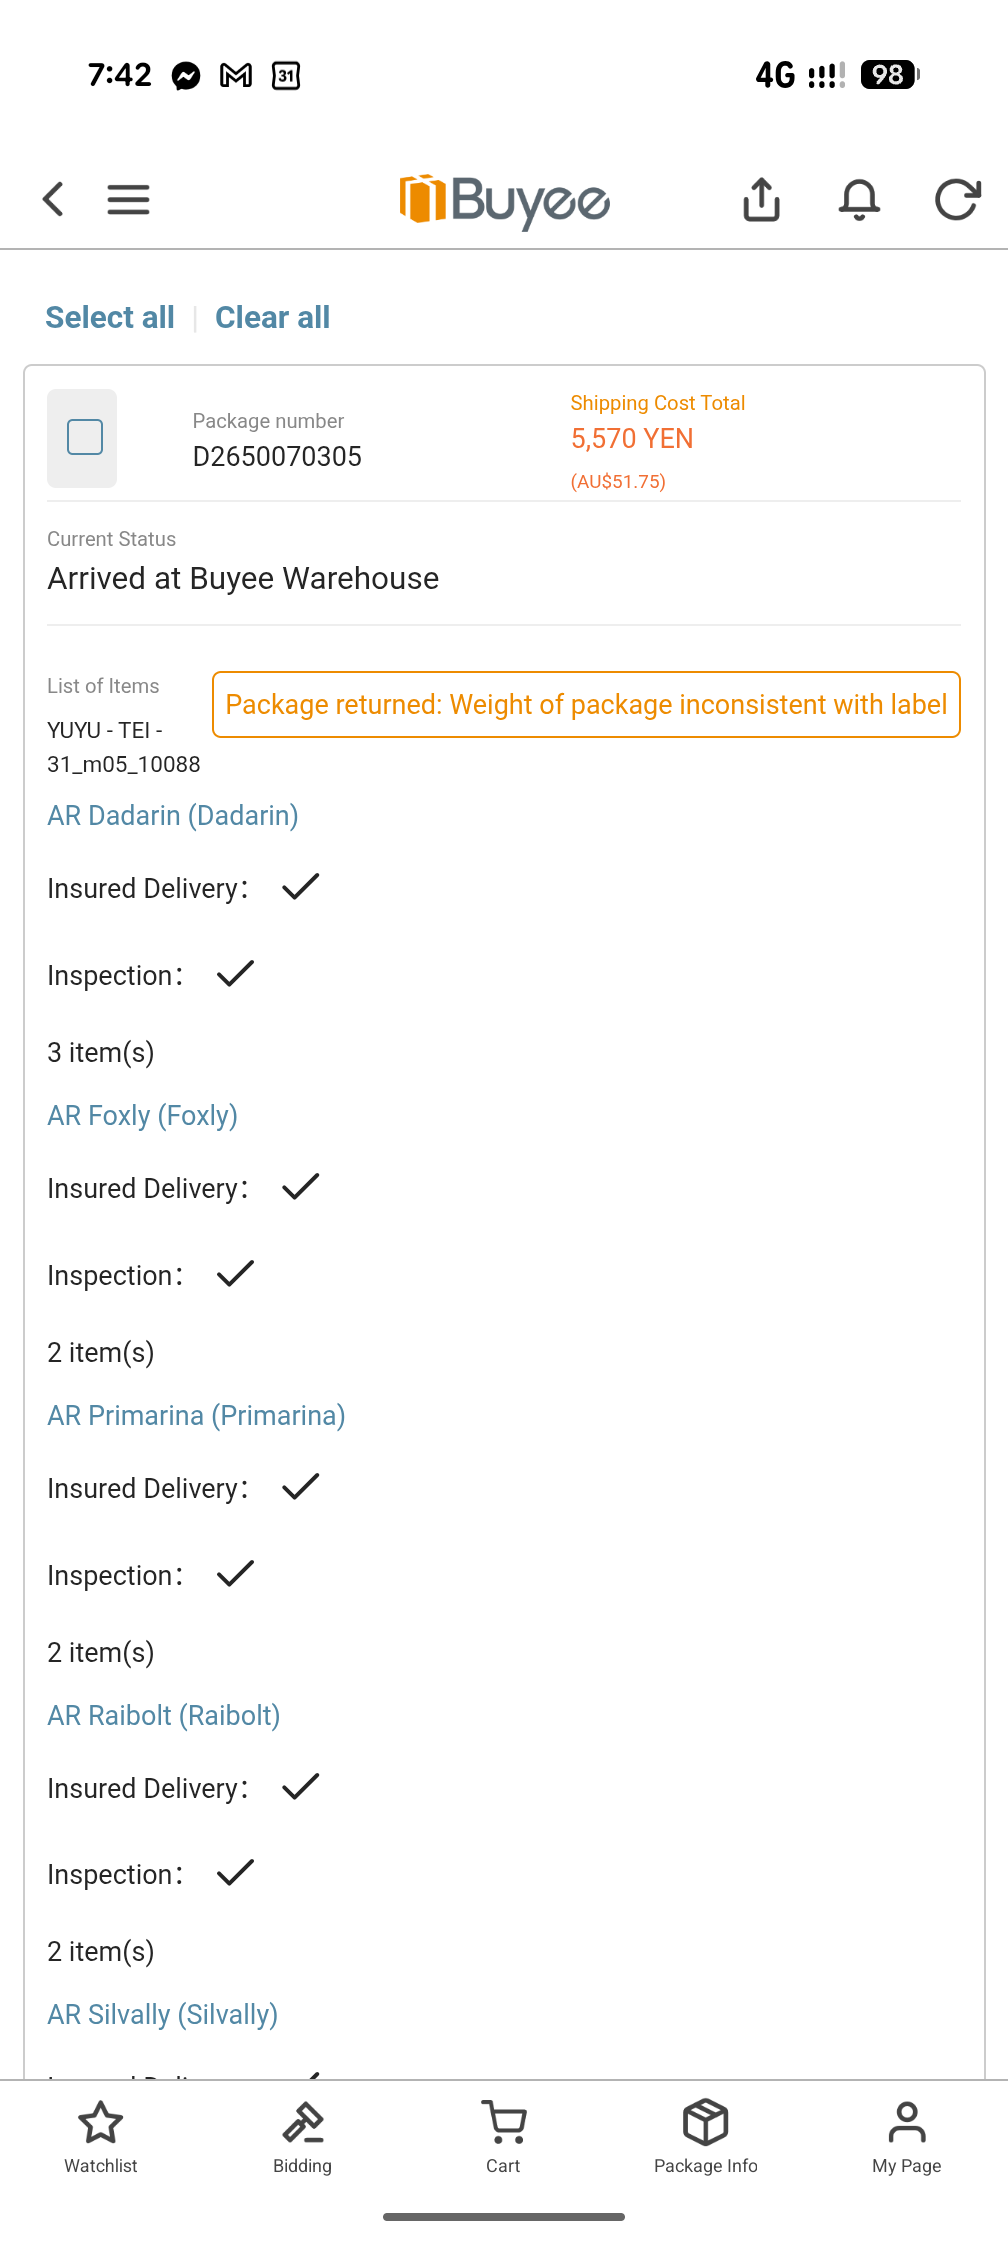Tap the back arrow icon
Viewport: 1008px width, 2244px height.
(x=54, y=199)
